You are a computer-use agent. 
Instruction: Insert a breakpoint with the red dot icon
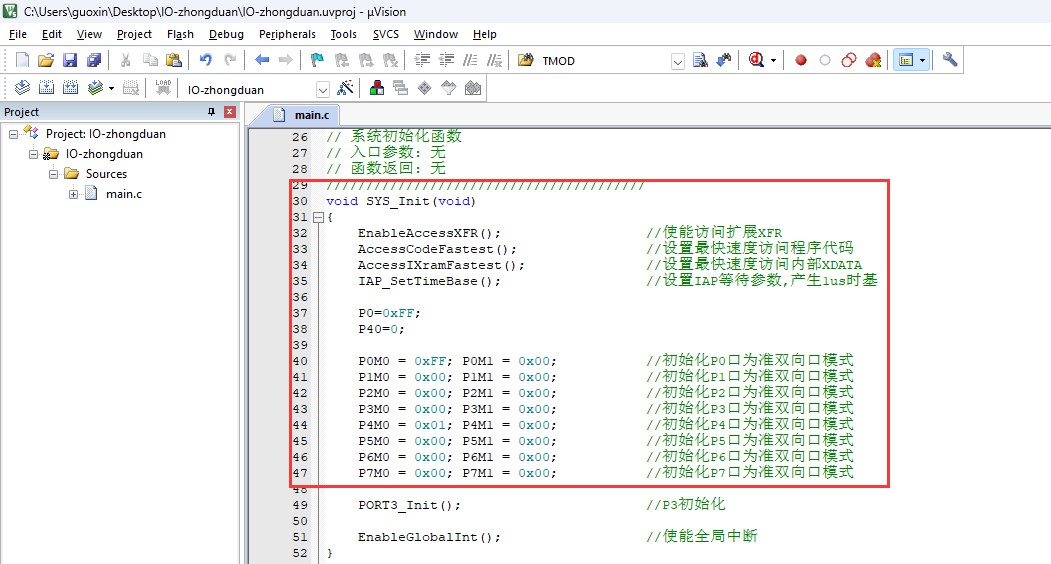pyautogui.click(x=800, y=60)
